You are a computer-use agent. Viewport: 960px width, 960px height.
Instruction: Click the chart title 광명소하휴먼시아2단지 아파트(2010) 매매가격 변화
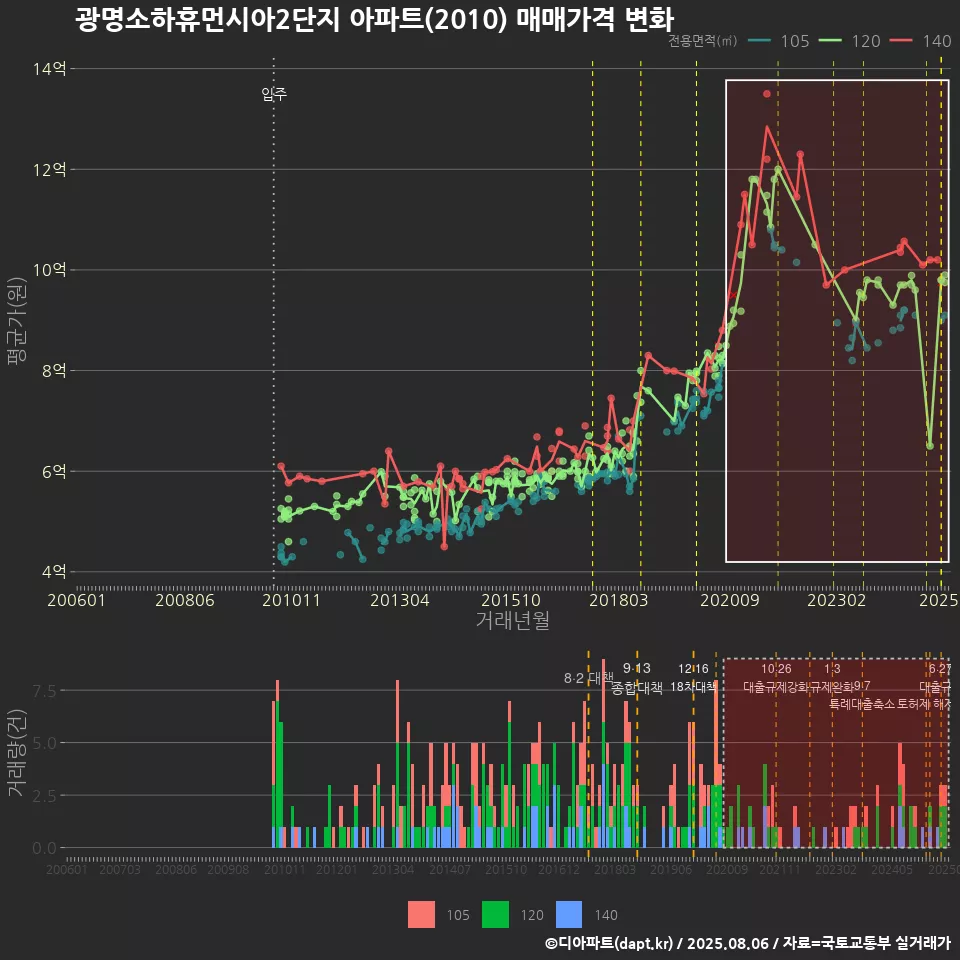click(x=375, y=19)
